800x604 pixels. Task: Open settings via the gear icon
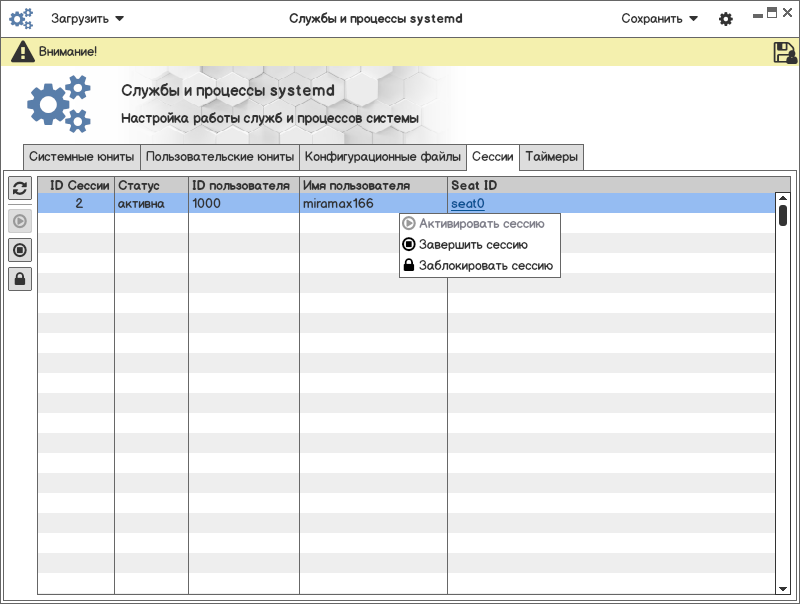click(x=726, y=19)
